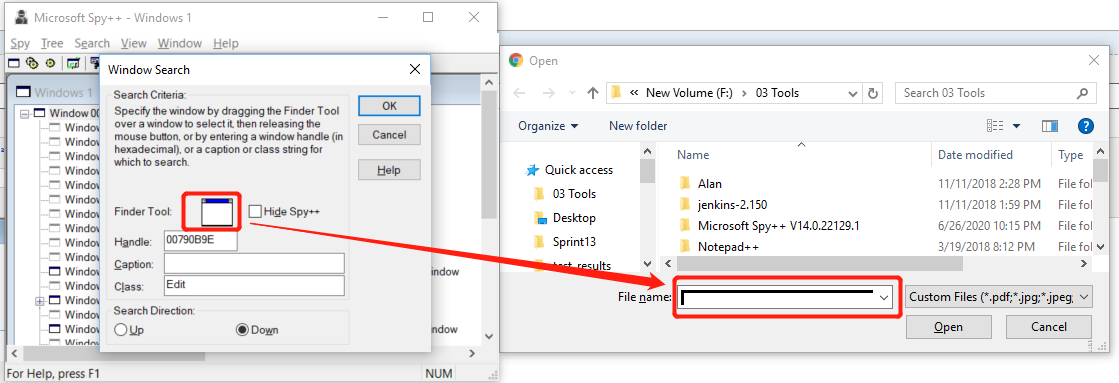Viewport: 1119px width, 383px height.
Task: Open the Organize dropdown menu
Action: point(548,126)
